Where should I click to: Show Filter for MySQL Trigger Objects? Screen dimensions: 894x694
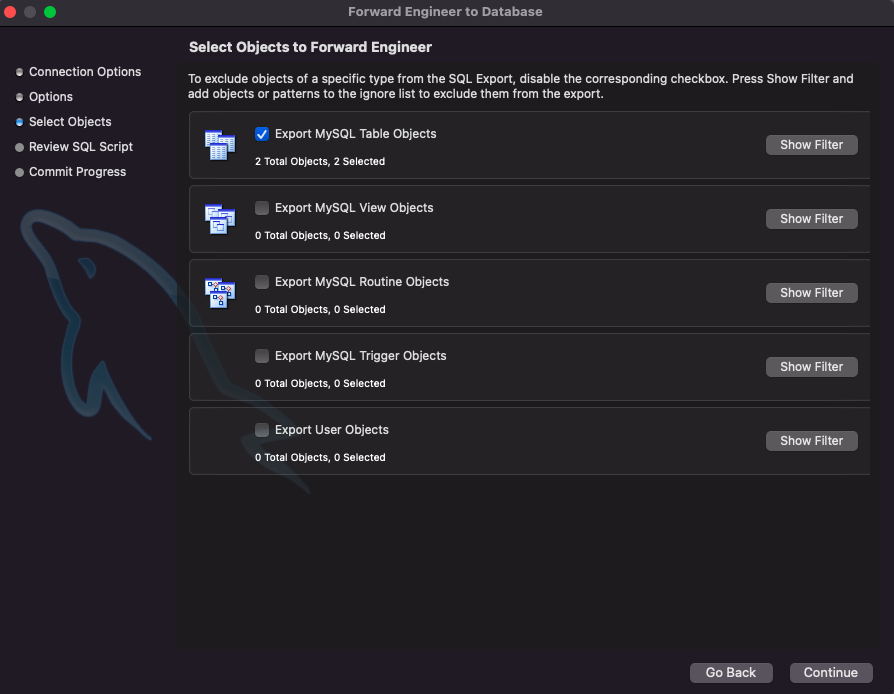(811, 367)
